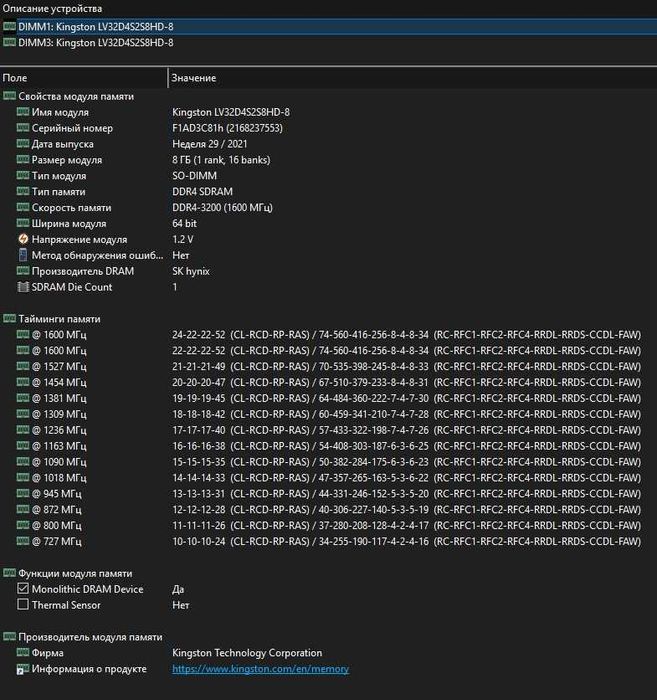Click icon of '@ 800 МГц' row
657x700 pixels.
pos(23,525)
